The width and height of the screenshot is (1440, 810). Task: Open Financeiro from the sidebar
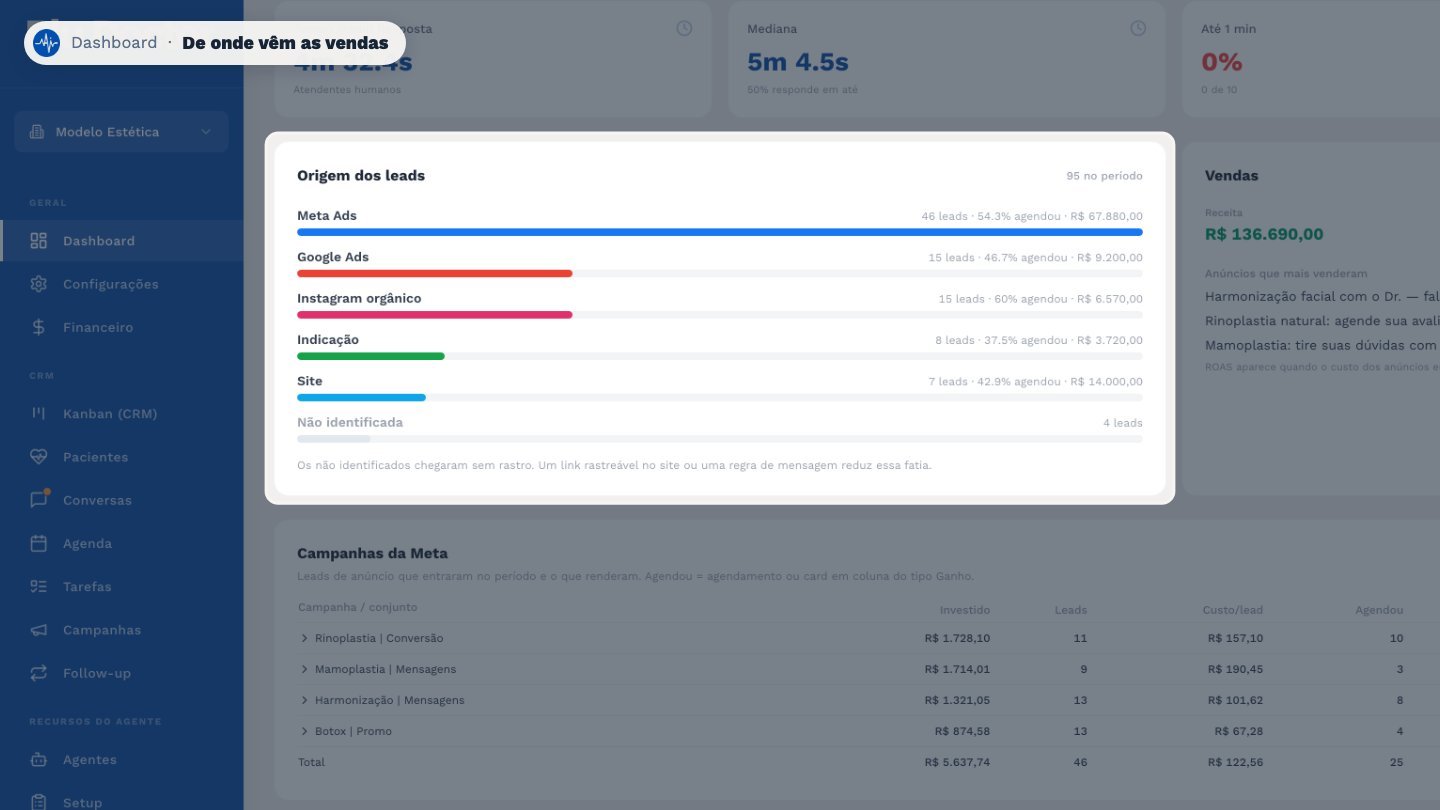121,327
